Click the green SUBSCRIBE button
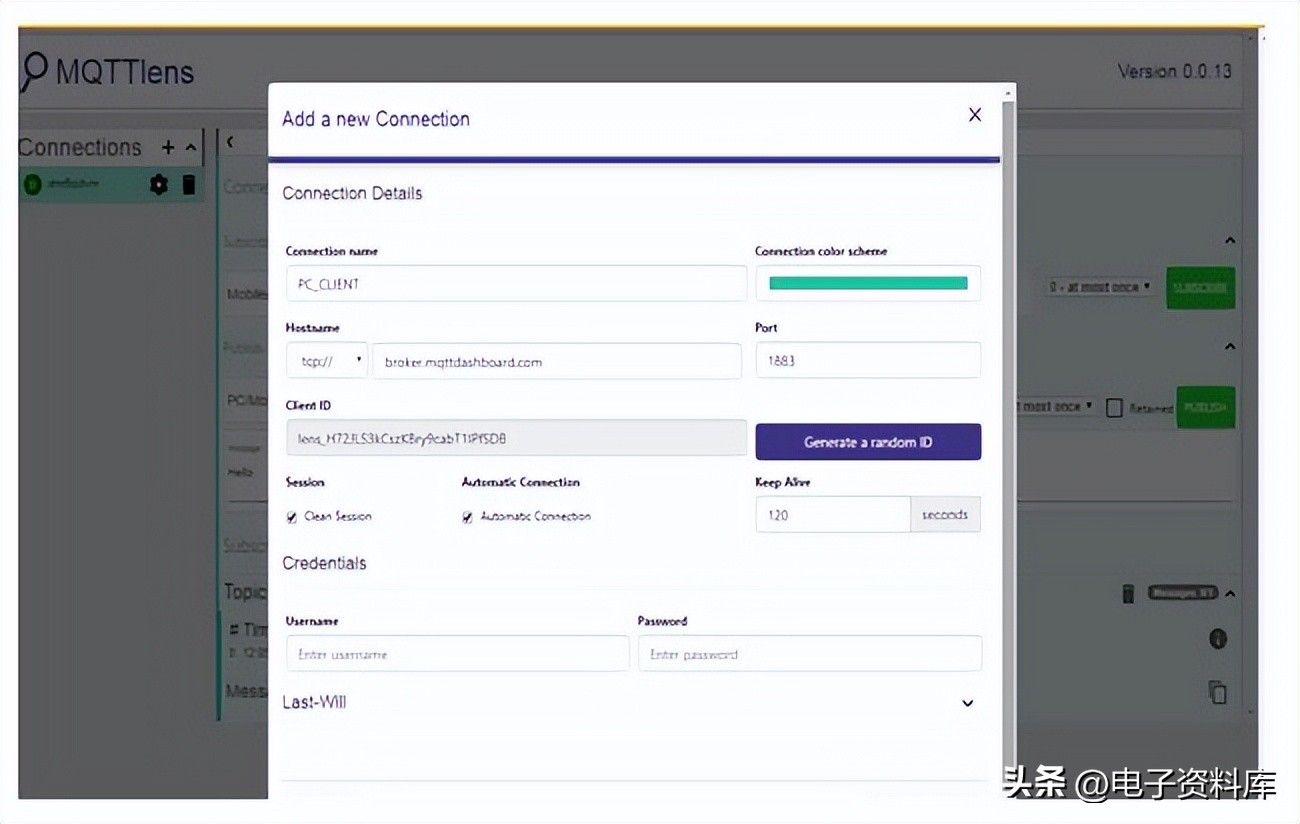 [1200, 288]
